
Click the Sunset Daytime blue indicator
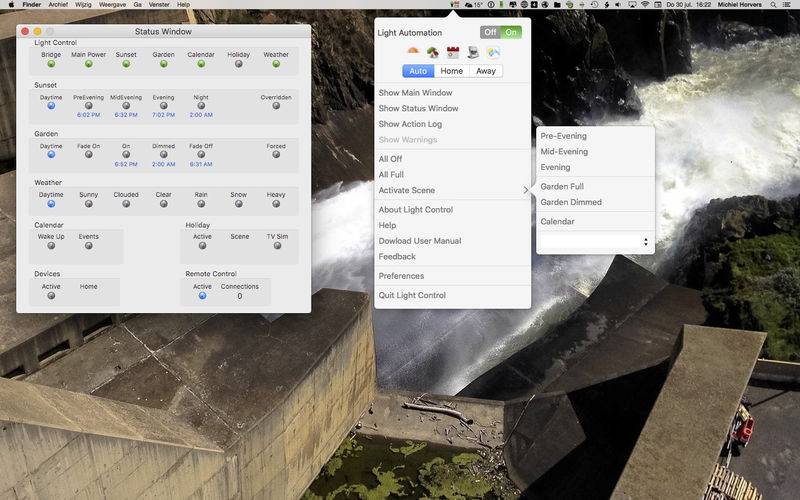51,106
